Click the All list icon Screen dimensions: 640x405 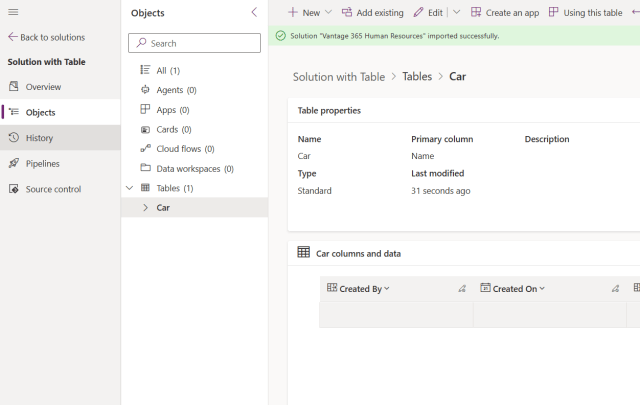pyautogui.click(x=145, y=70)
